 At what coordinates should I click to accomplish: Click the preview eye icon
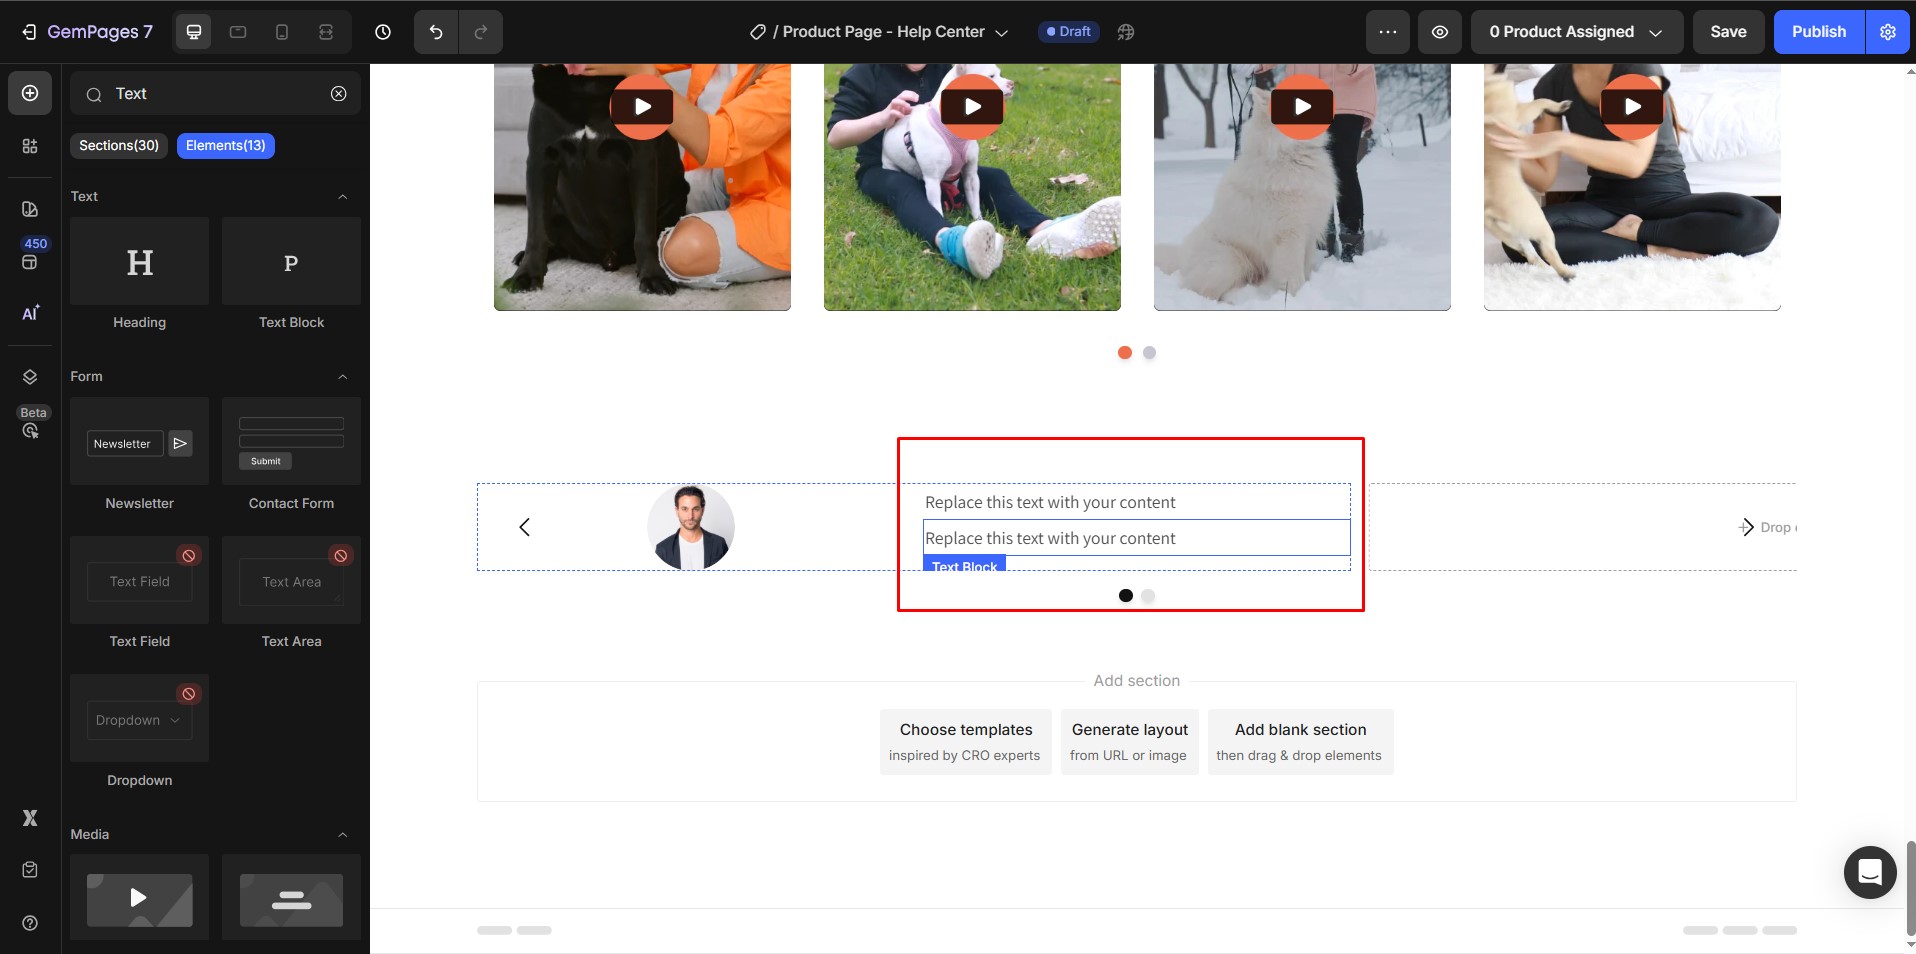coord(1439,32)
